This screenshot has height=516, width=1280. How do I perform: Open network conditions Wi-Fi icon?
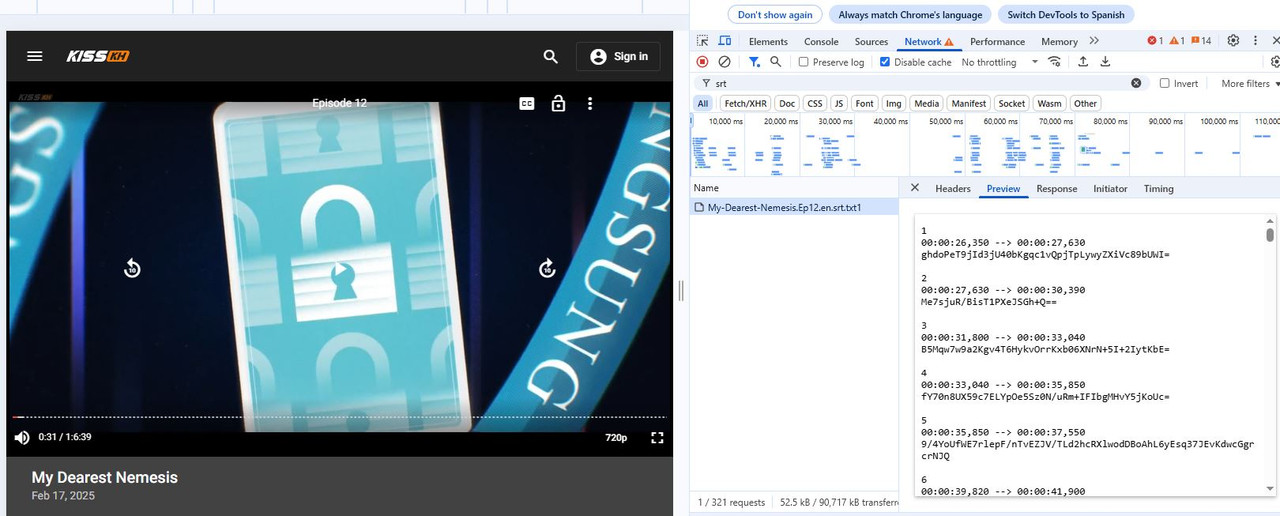click(x=1054, y=62)
